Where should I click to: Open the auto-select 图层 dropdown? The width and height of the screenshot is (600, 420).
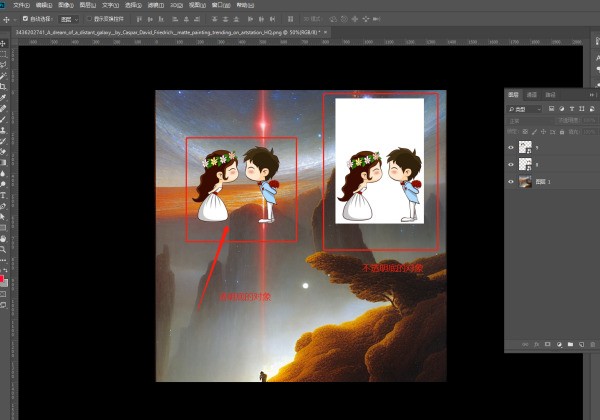point(66,18)
